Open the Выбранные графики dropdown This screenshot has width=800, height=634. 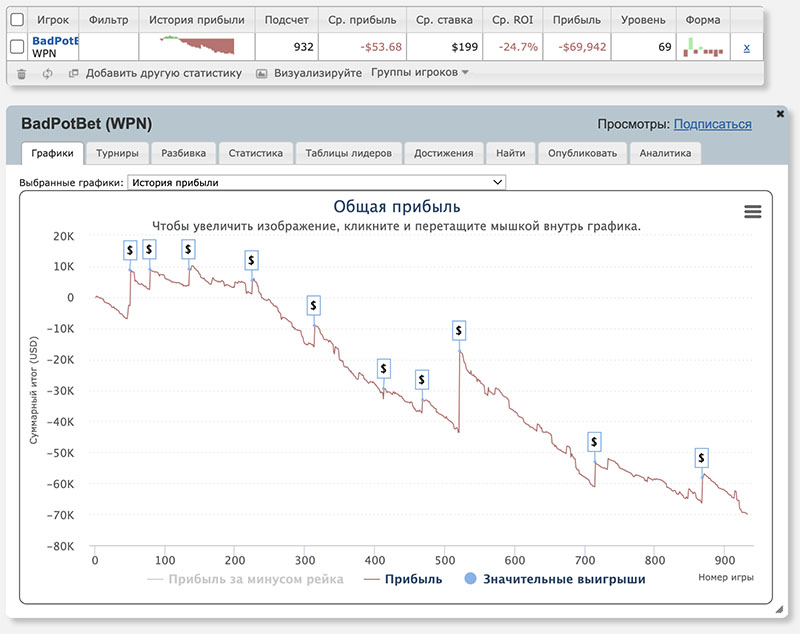[317, 182]
